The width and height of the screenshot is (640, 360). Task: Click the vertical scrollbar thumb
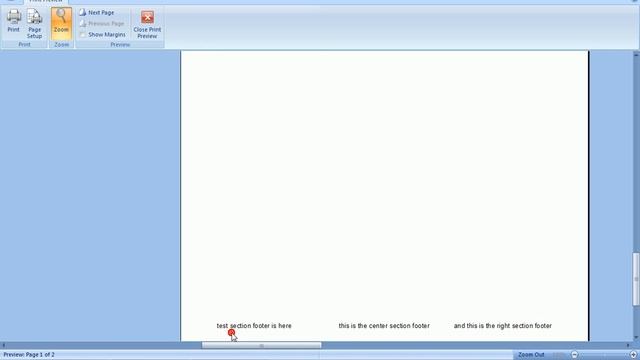click(x=636, y=279)
